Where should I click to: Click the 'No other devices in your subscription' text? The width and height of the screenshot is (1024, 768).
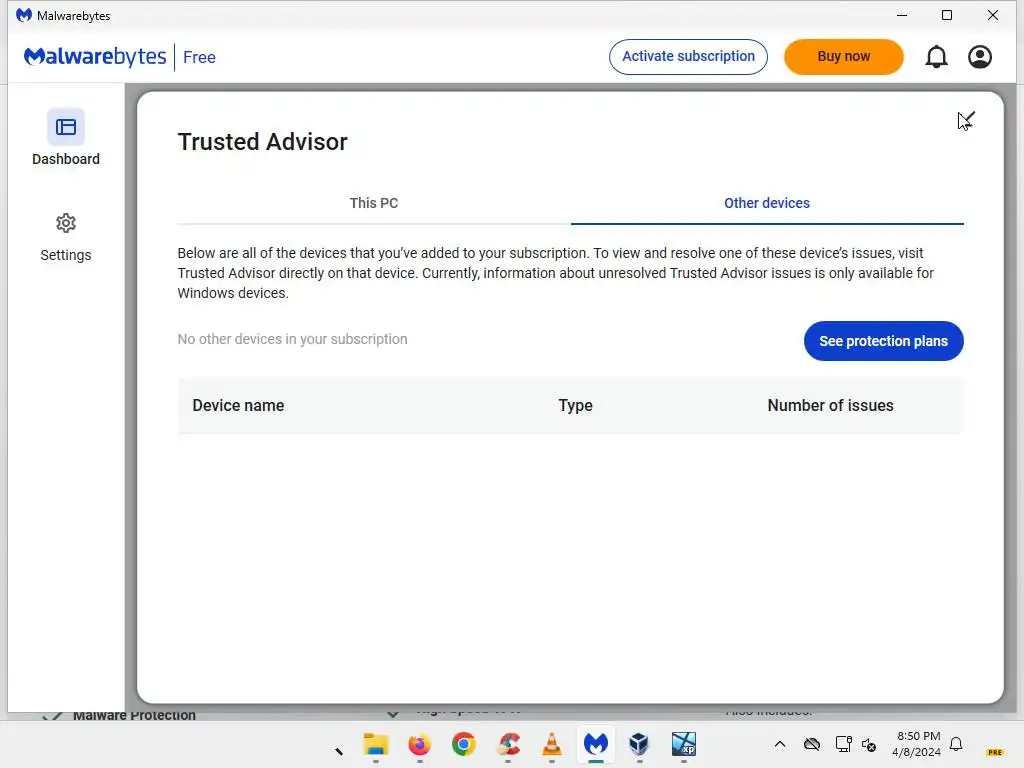click(x=293, y=339)
